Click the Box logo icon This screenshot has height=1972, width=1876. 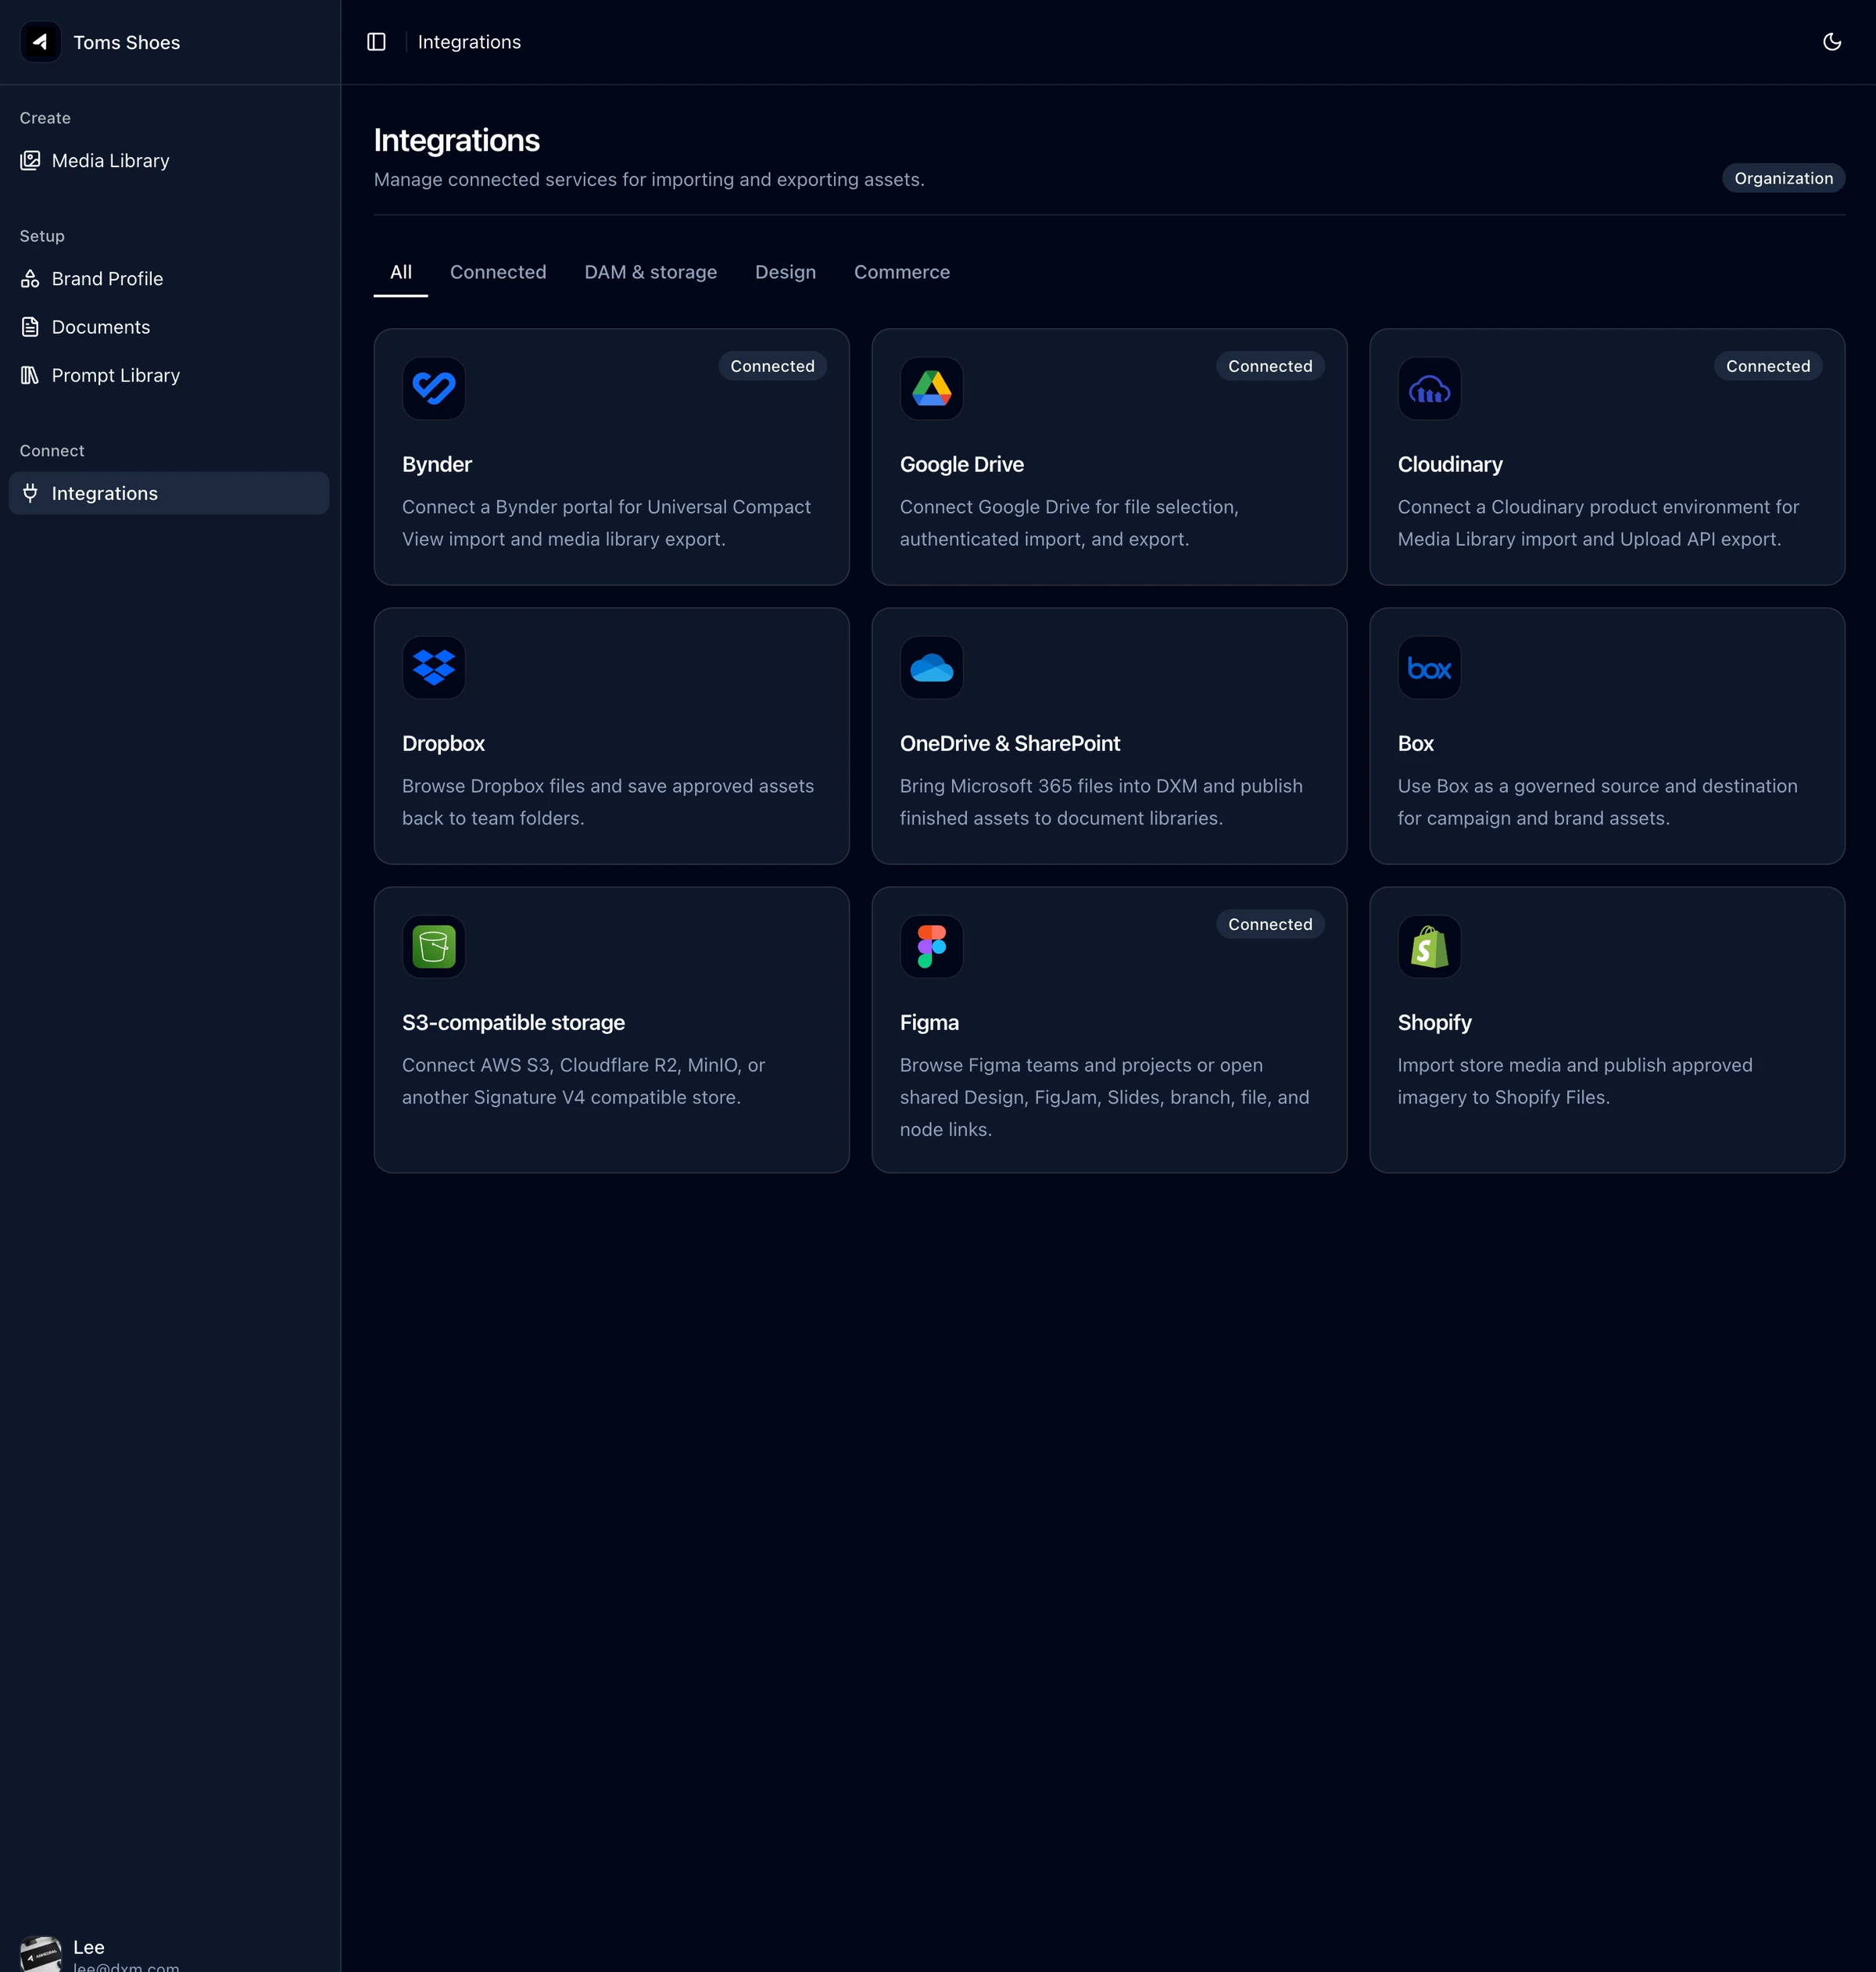(1429, 667)
